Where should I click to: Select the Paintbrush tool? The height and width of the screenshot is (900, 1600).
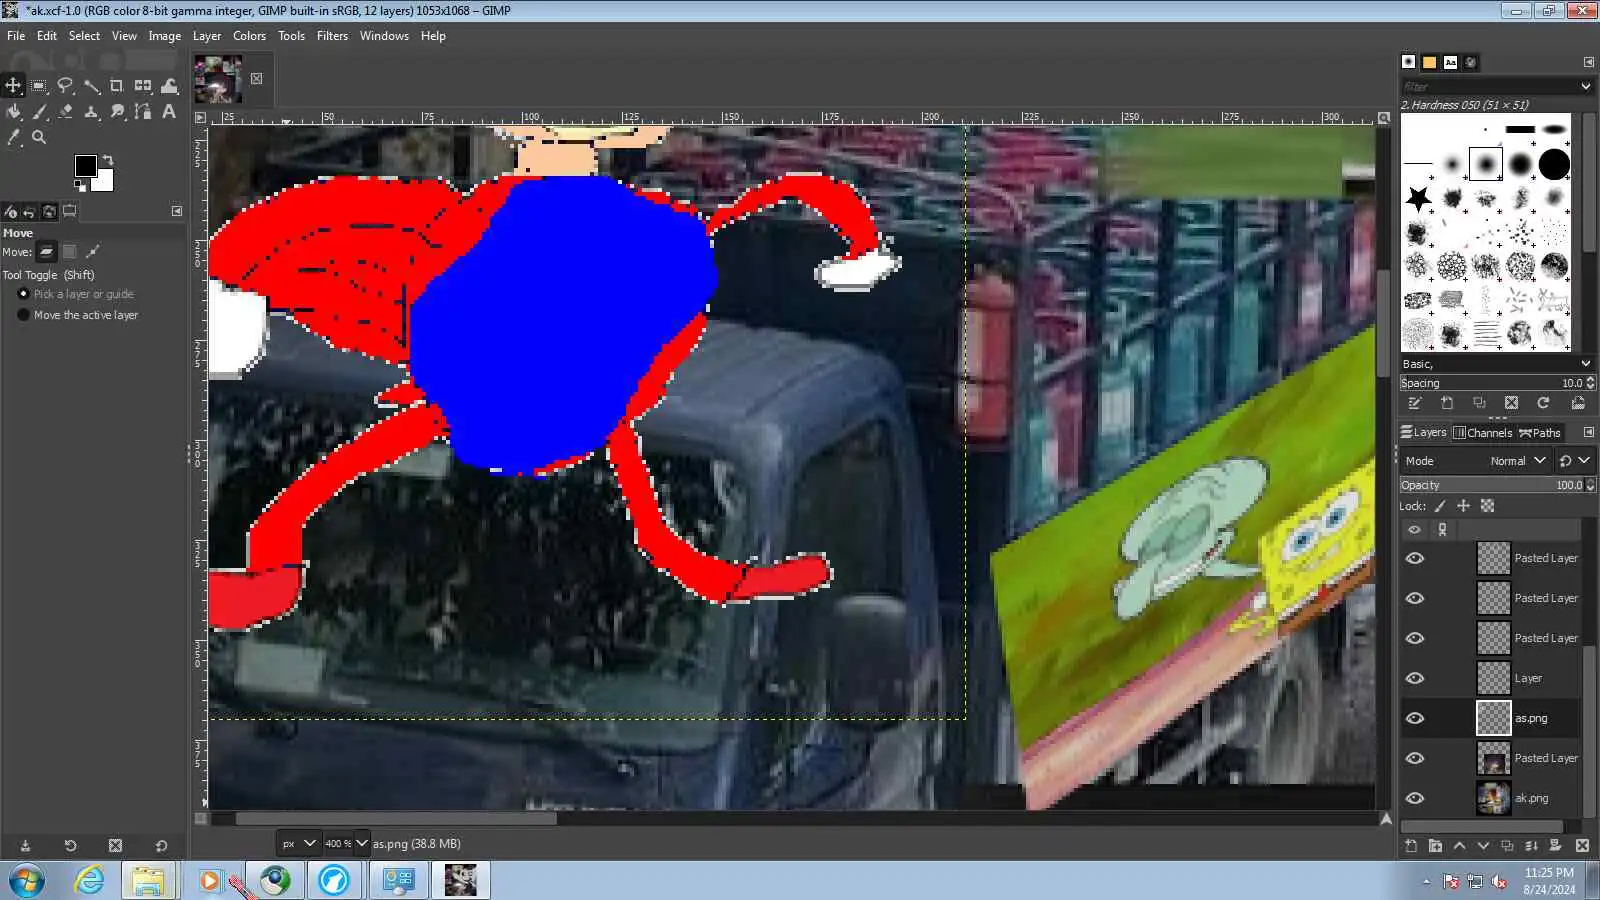click(39, 112)
